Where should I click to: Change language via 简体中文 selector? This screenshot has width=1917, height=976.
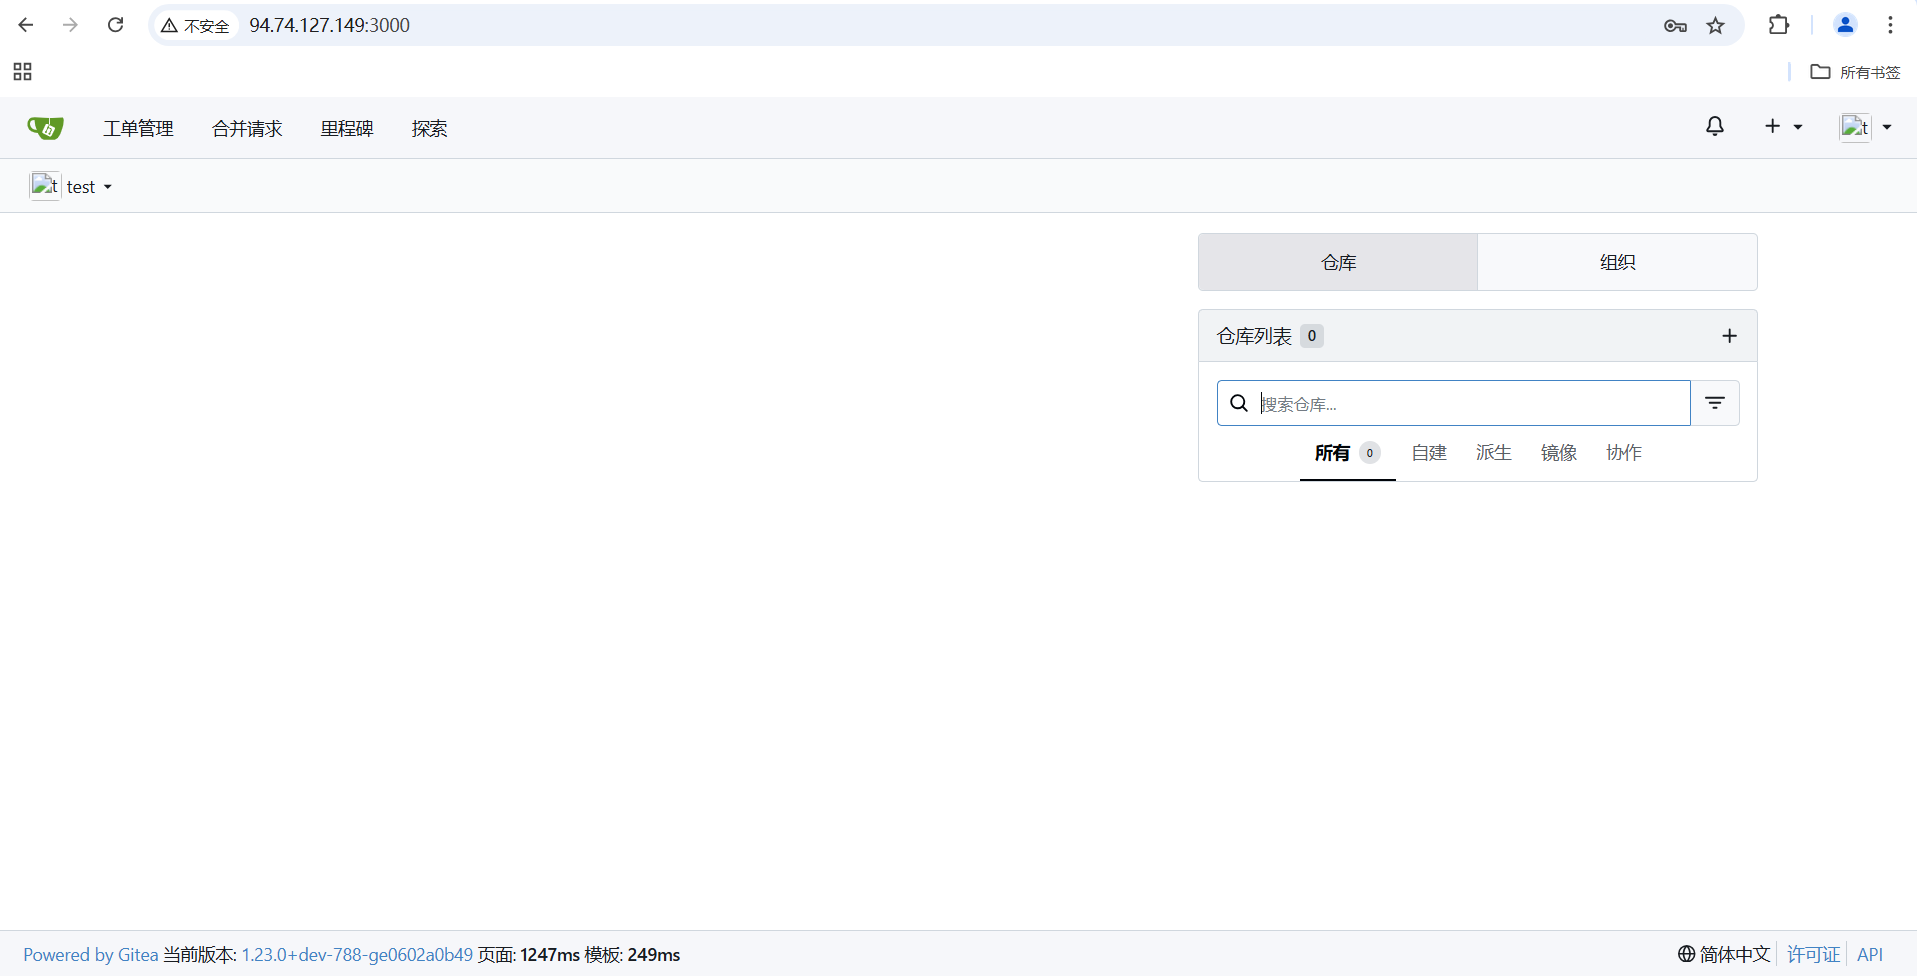pos(1724,954)
